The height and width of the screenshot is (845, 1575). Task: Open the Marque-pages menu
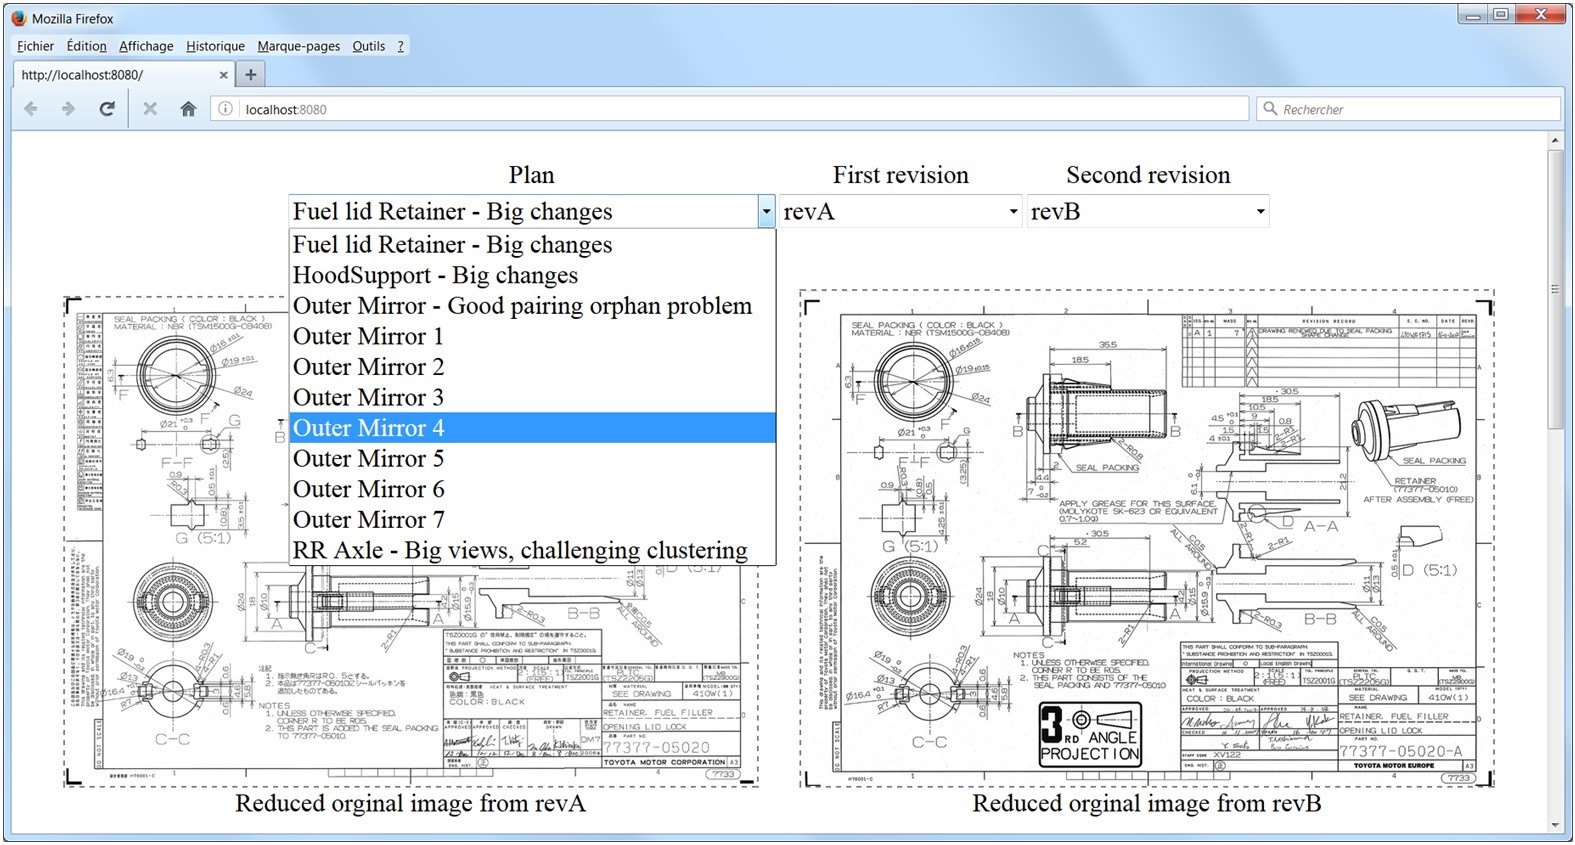(298, 46)
